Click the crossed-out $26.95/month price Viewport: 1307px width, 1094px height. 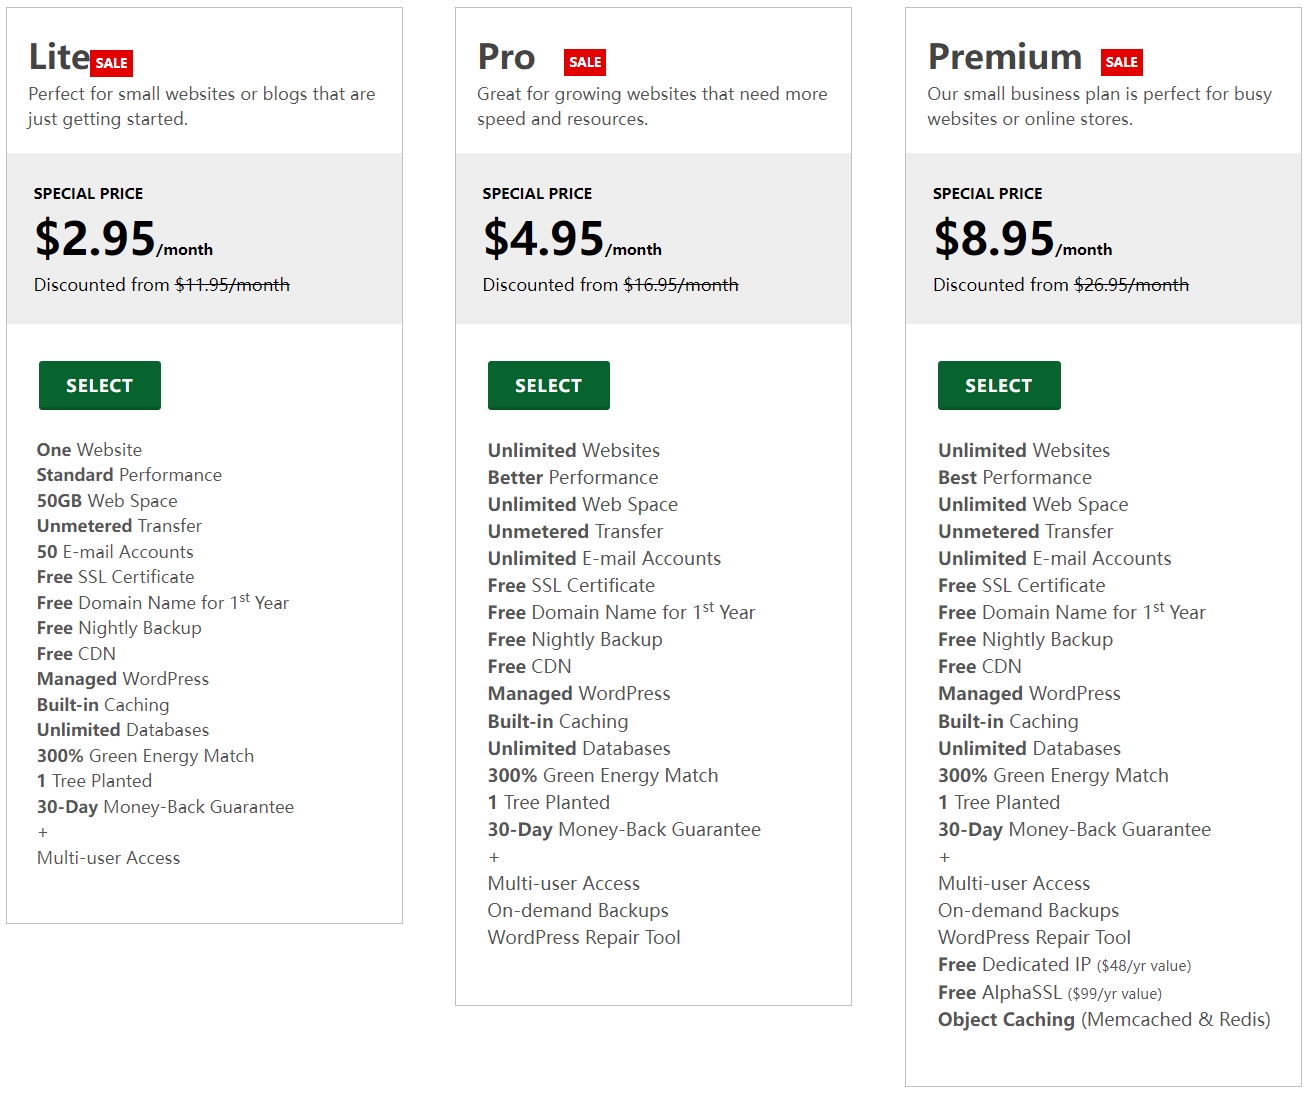point(1131,285)
